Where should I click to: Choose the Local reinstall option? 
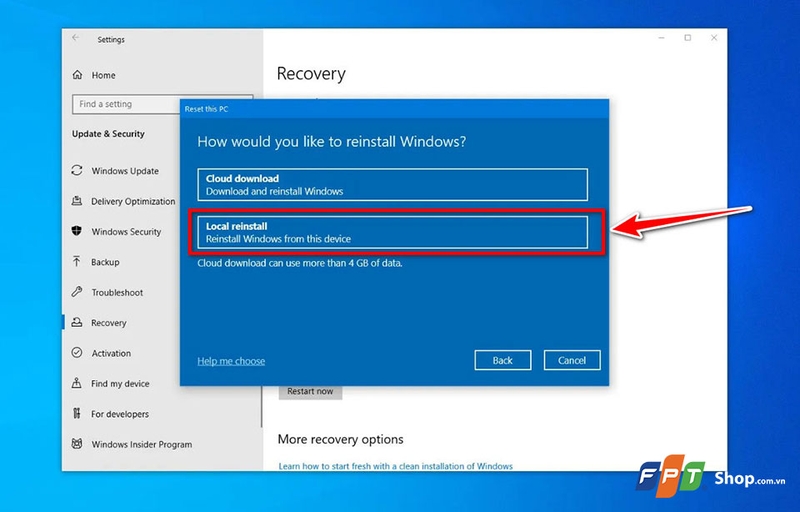tap(392, 232)
